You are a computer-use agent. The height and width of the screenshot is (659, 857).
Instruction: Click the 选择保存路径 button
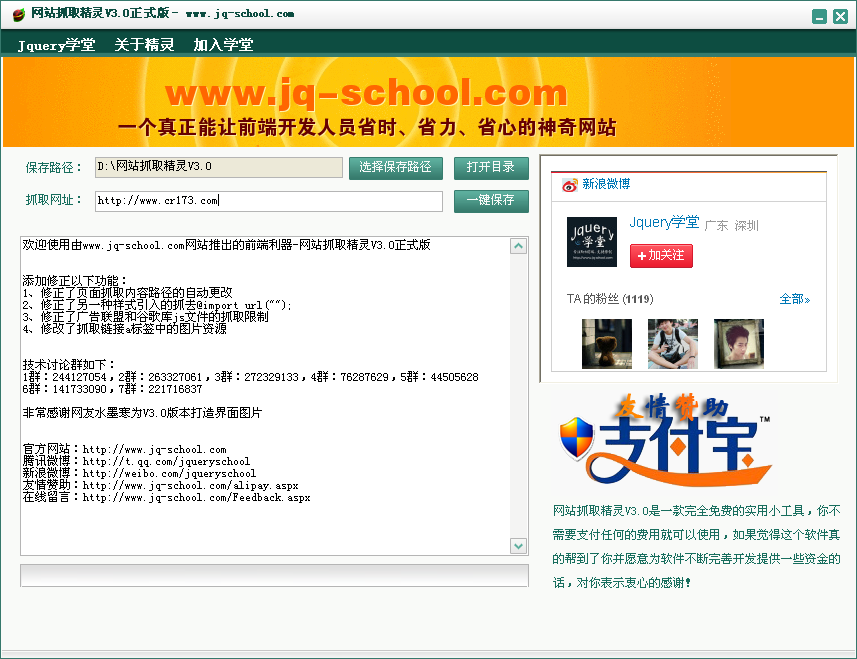point(396,168)
